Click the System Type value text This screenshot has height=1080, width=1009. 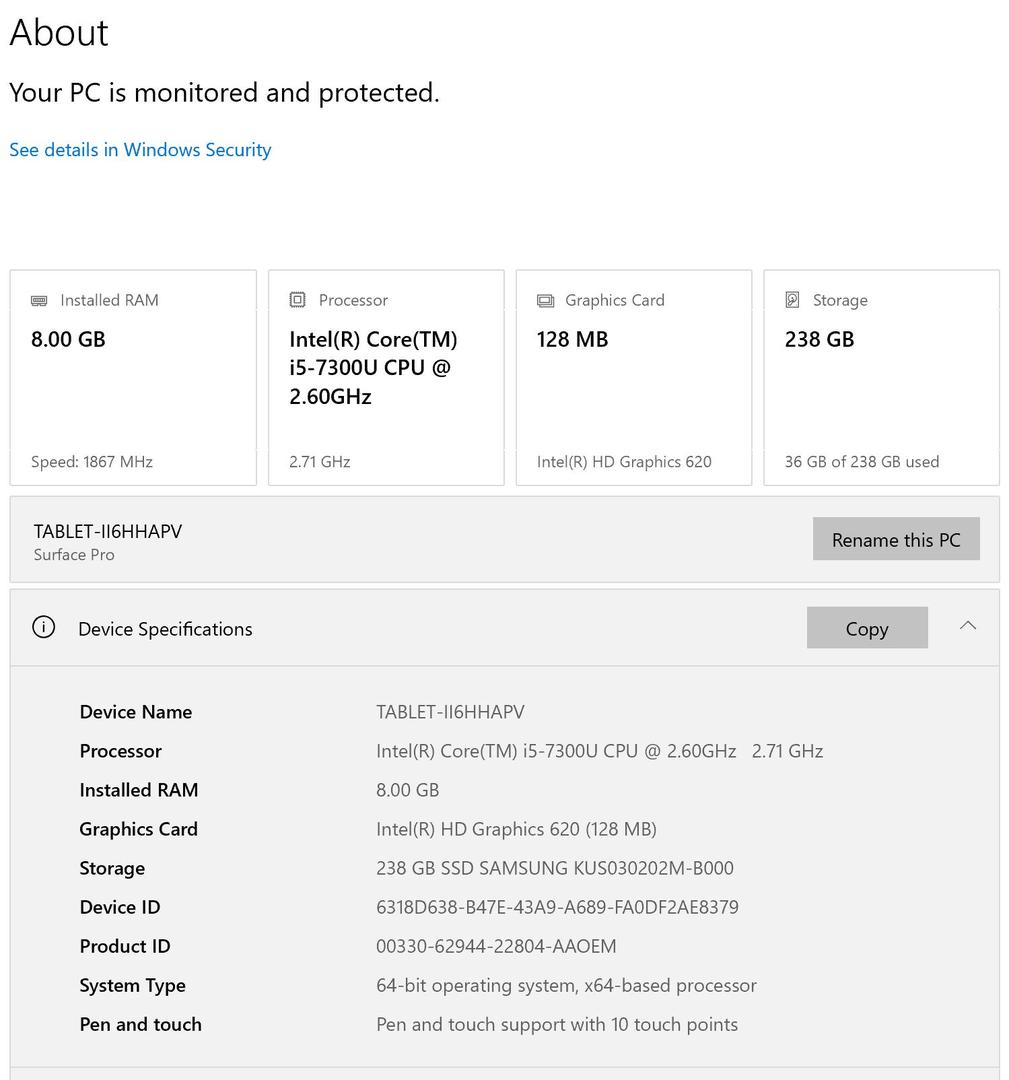point(566,986)
